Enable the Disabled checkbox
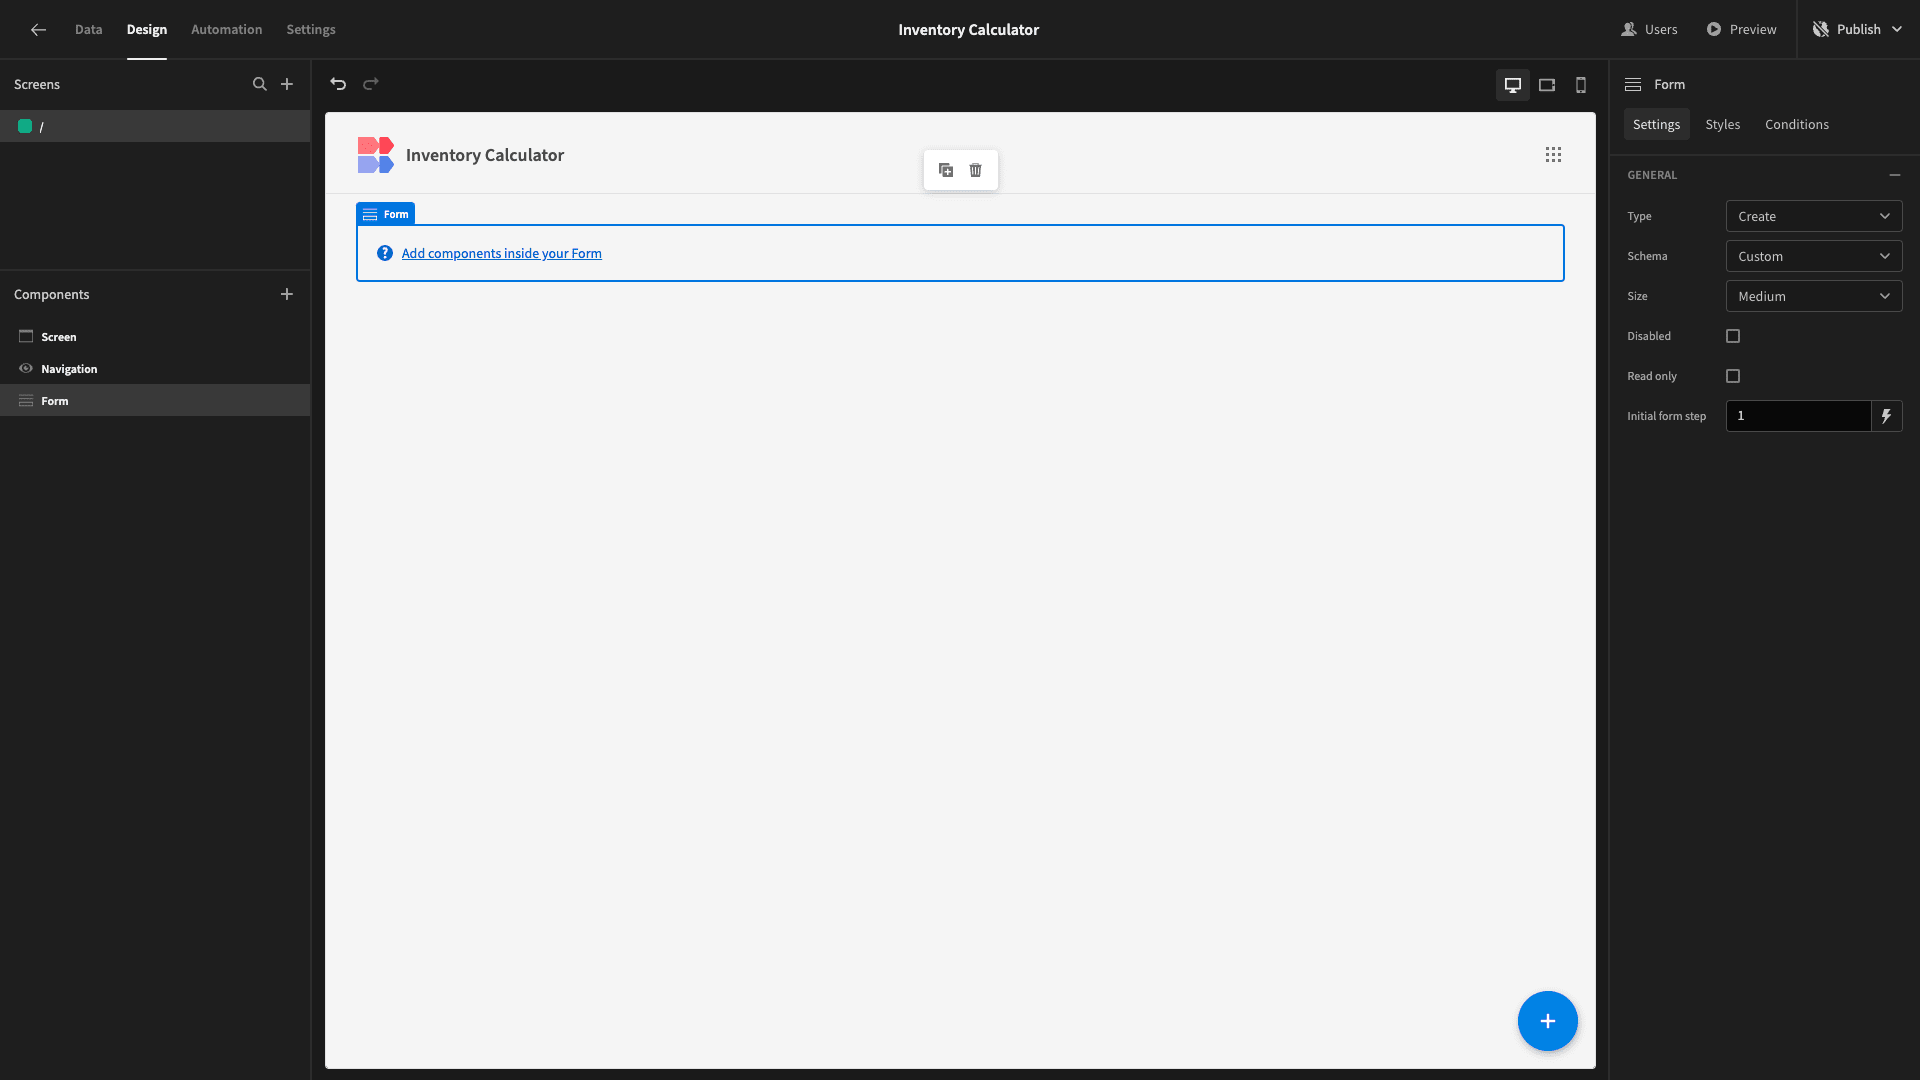 (x=1733, y=336)
